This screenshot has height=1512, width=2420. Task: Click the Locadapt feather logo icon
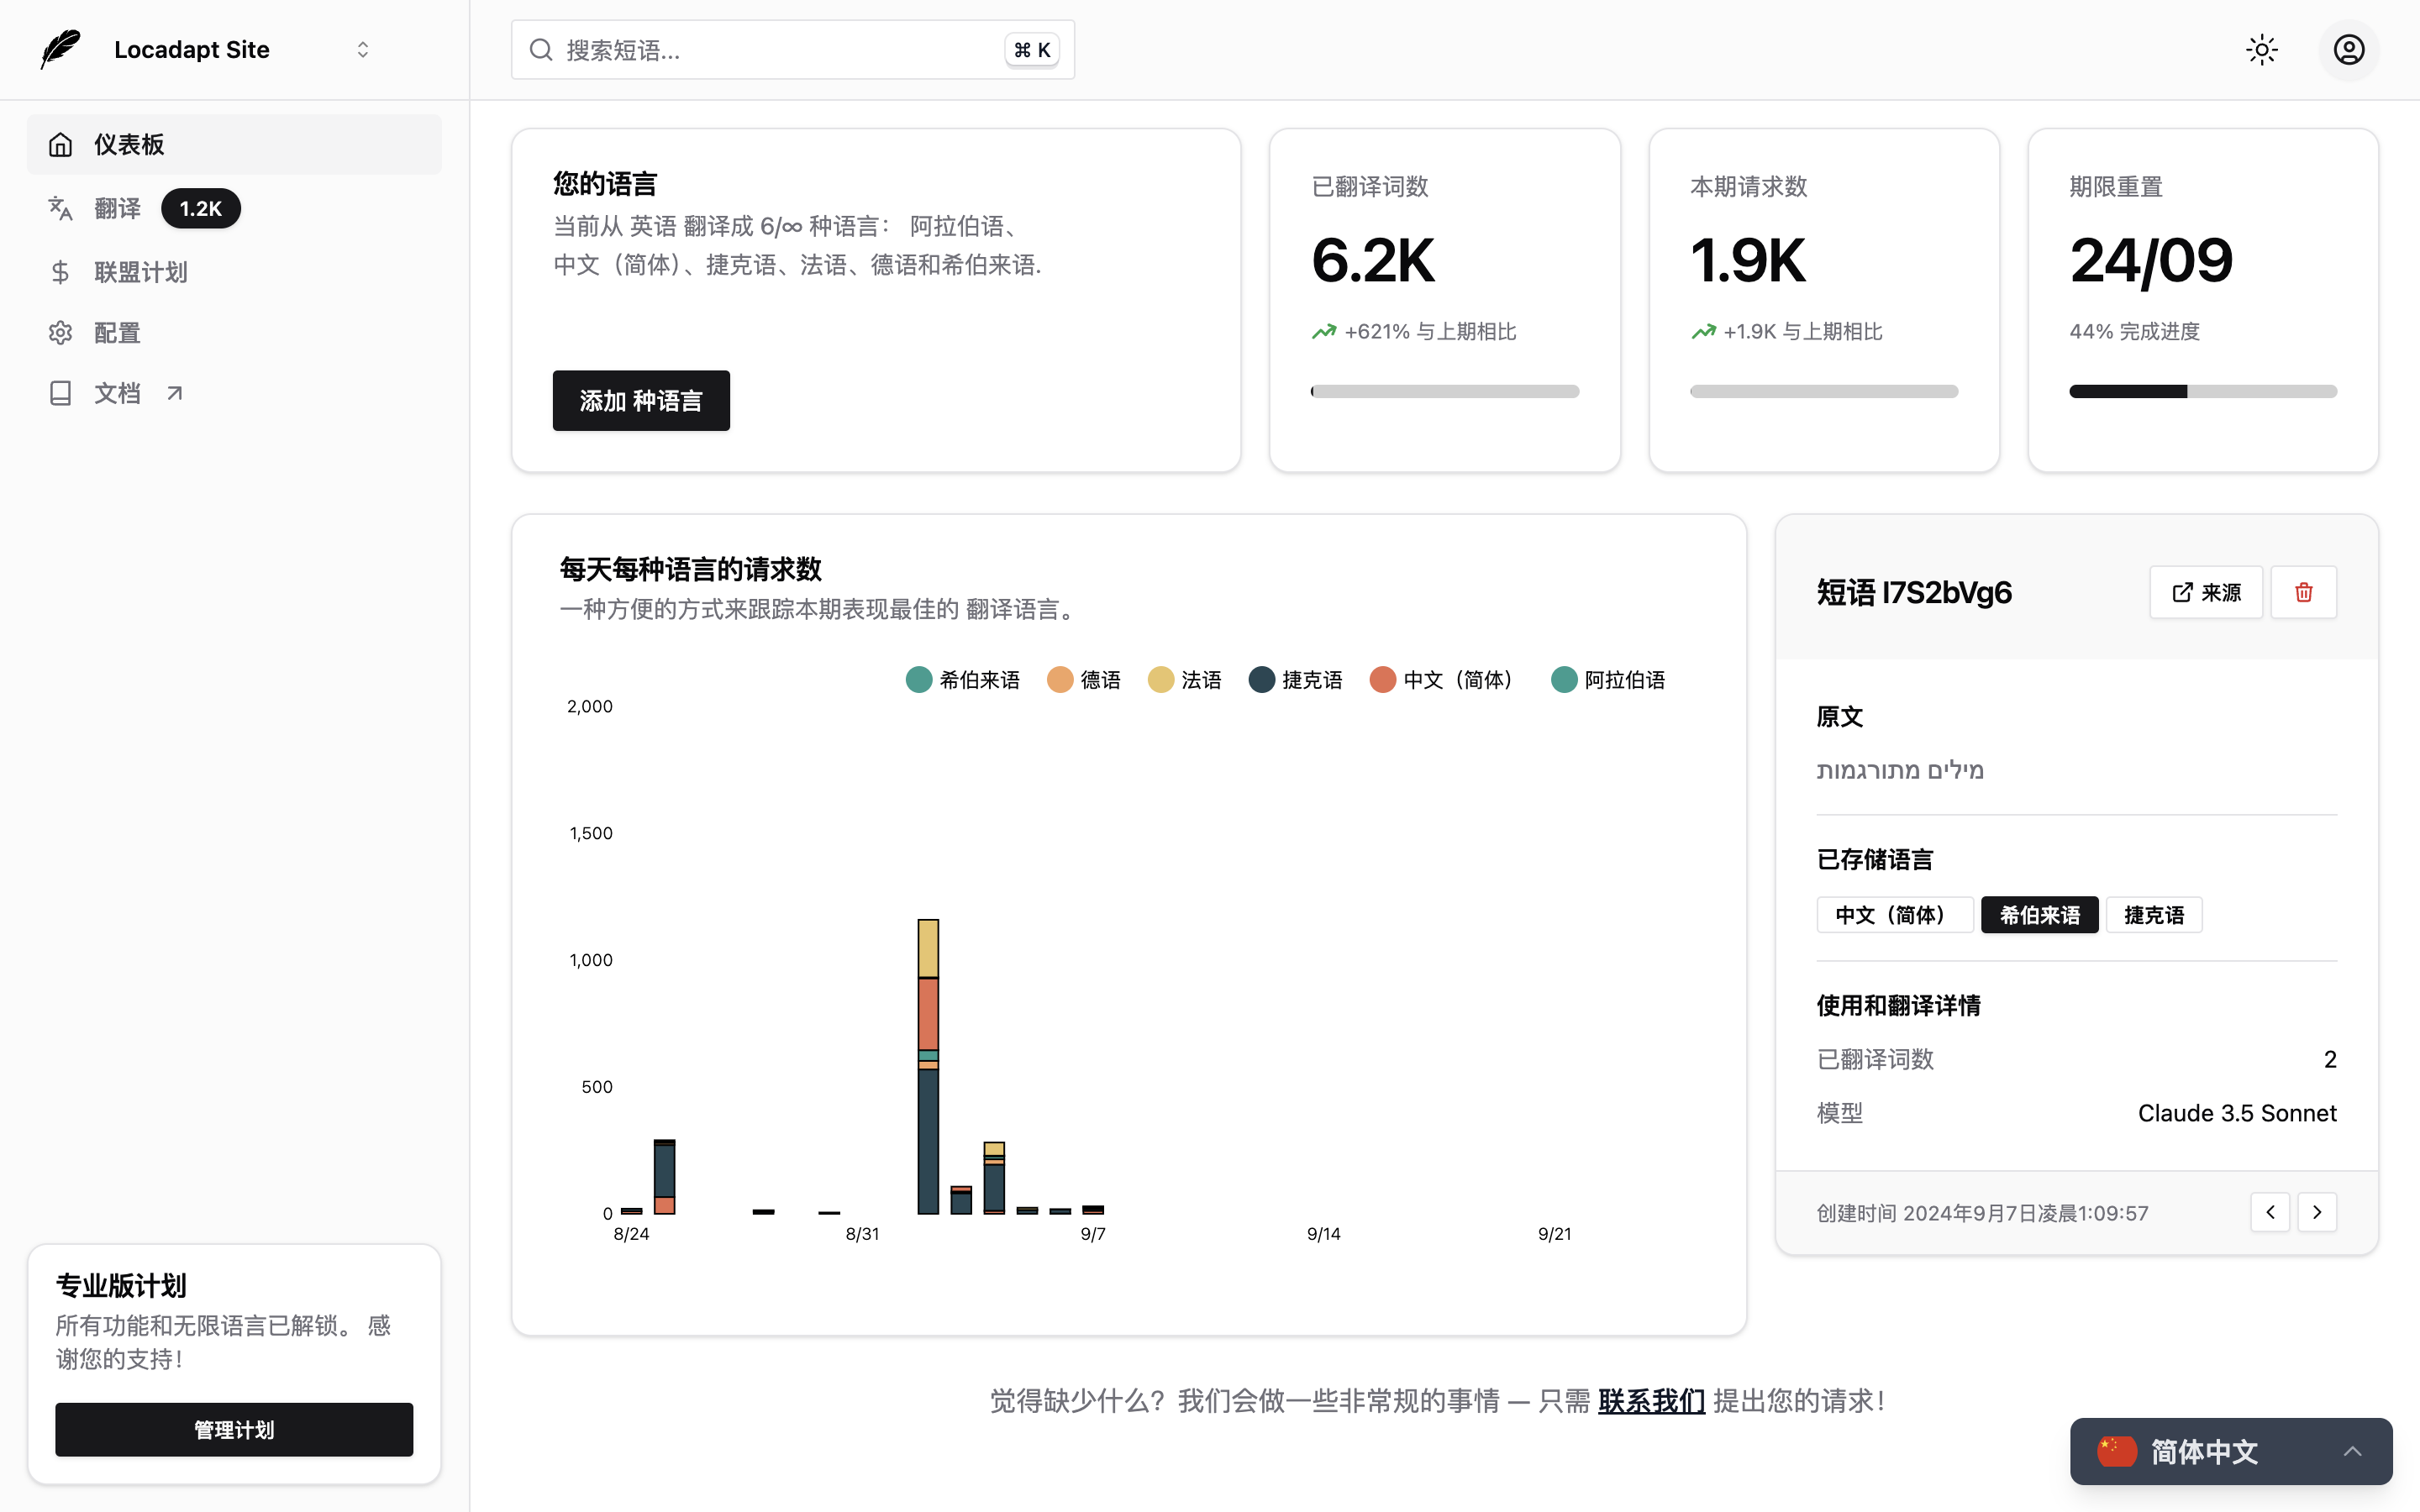click(60, 49)
